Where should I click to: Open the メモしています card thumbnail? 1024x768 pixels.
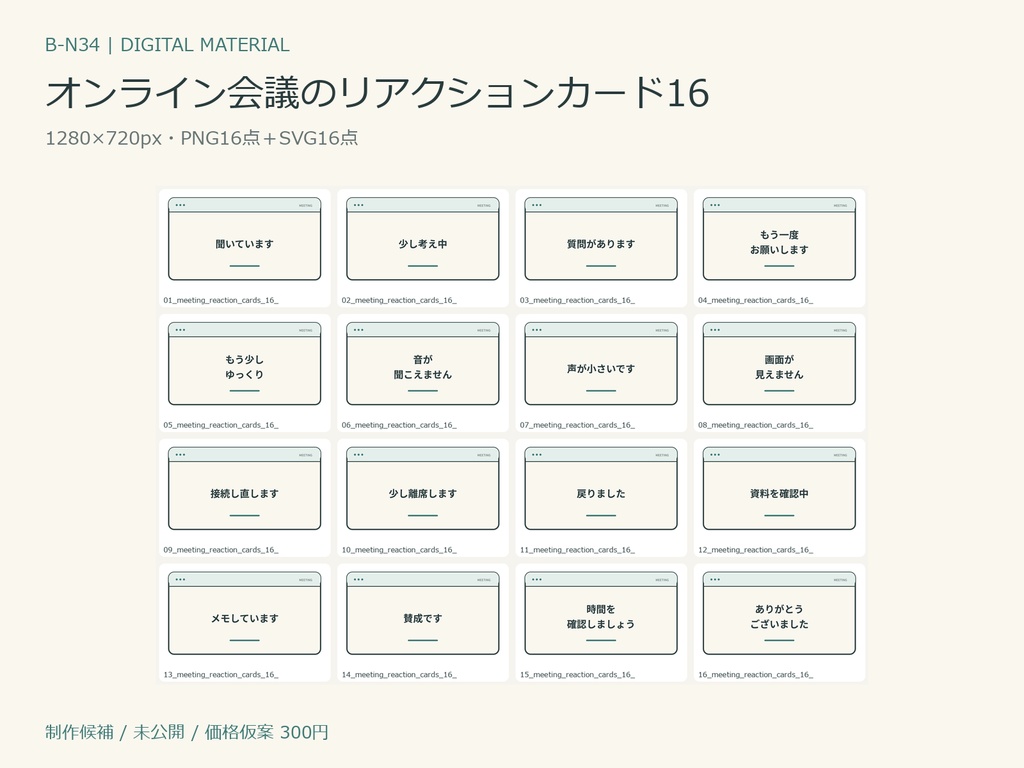(x=244, y=613)
